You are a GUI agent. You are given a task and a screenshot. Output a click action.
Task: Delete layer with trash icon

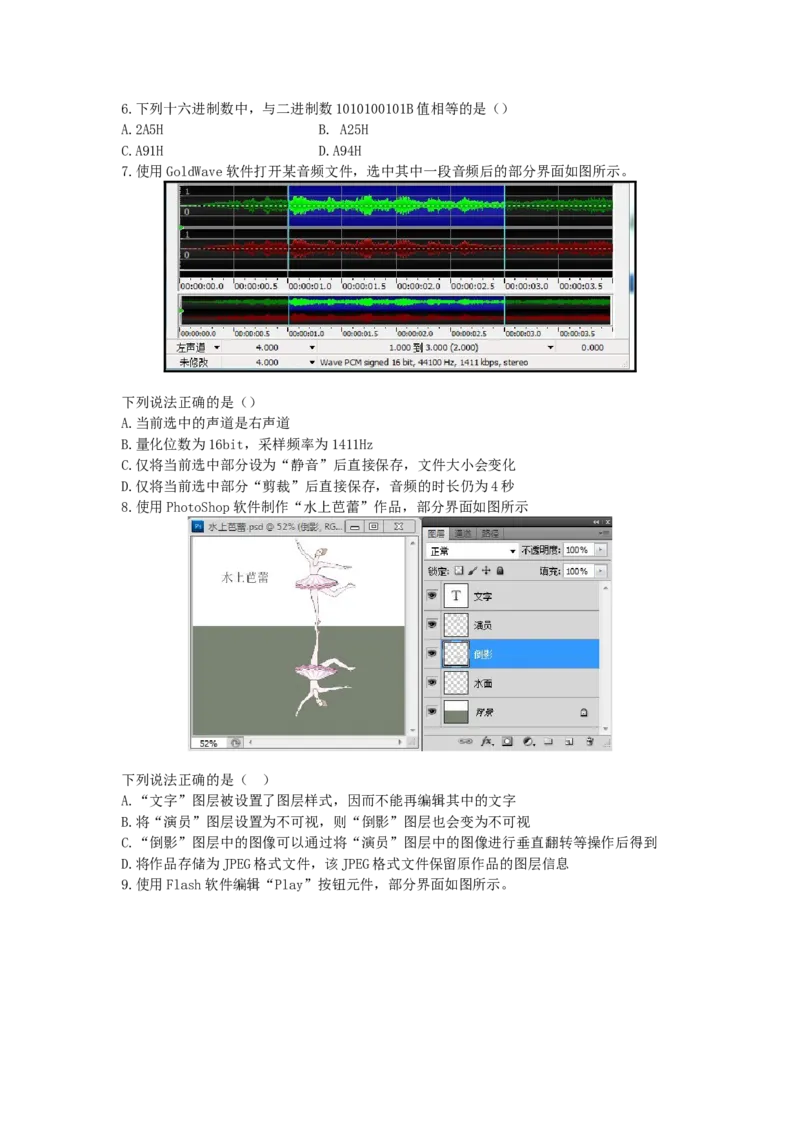click(x=590, y=742)
